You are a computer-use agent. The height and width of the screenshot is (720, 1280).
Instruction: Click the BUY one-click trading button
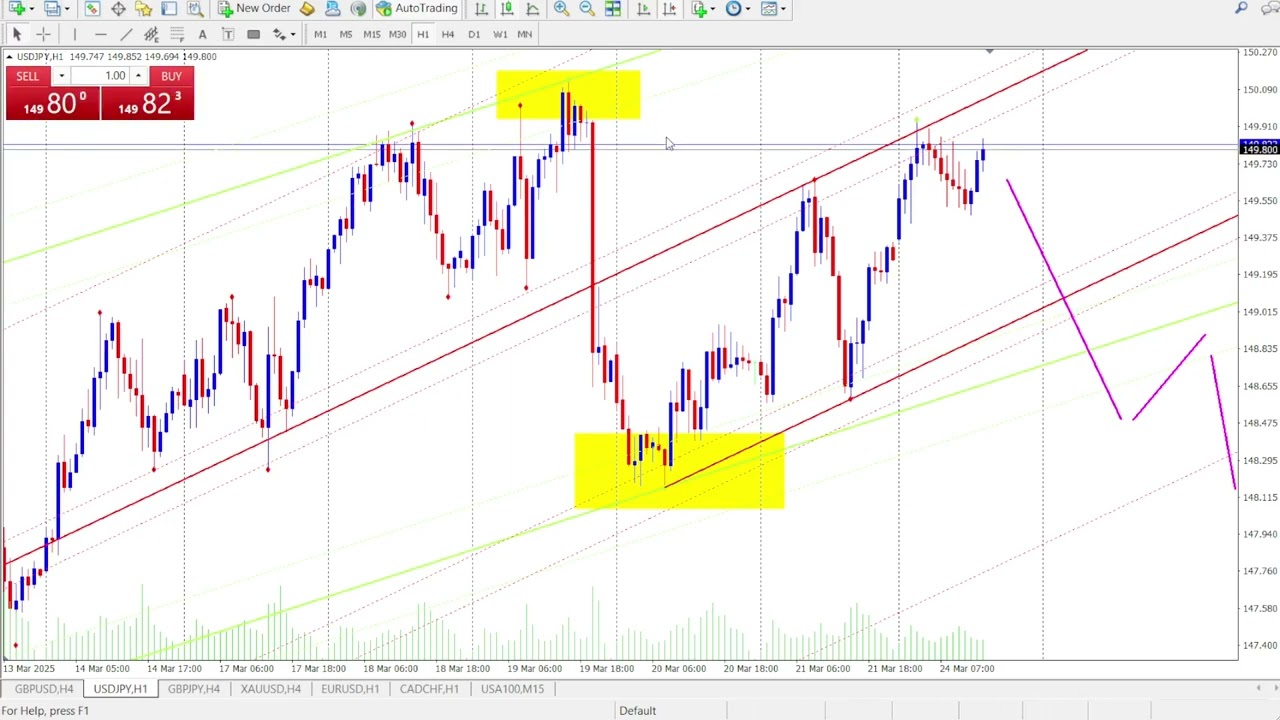[x=171, y=77]
